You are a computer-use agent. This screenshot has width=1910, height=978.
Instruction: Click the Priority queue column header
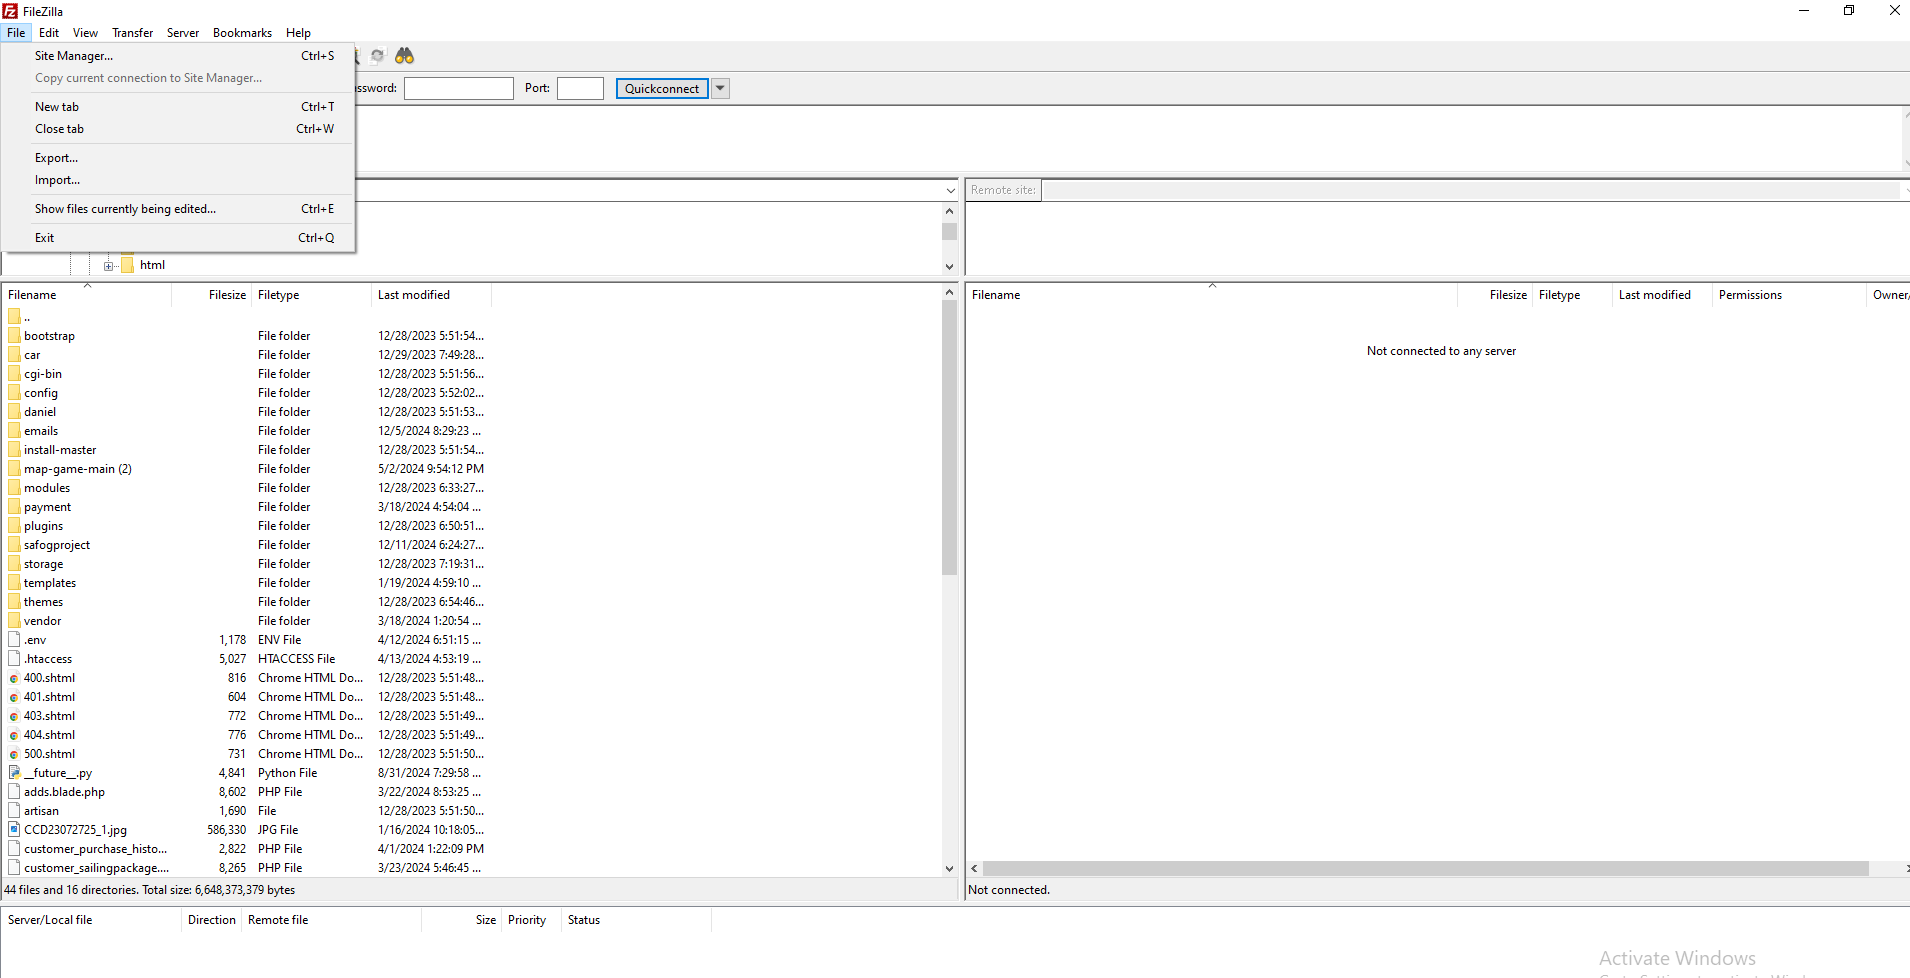tap(531, 920)
